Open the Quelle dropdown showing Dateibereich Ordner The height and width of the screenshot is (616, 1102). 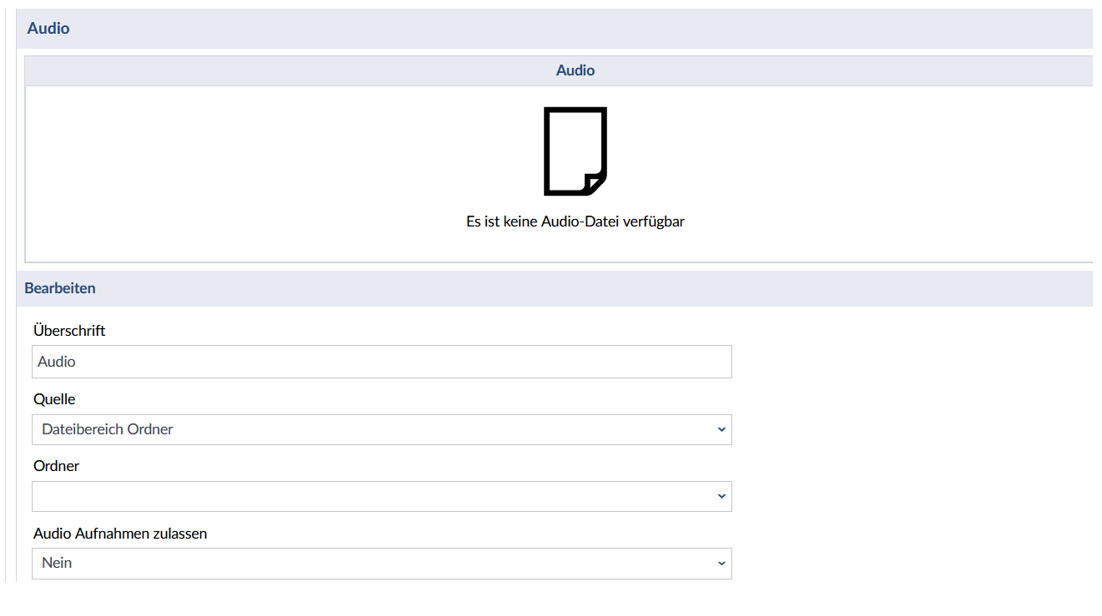pos(381,430)
